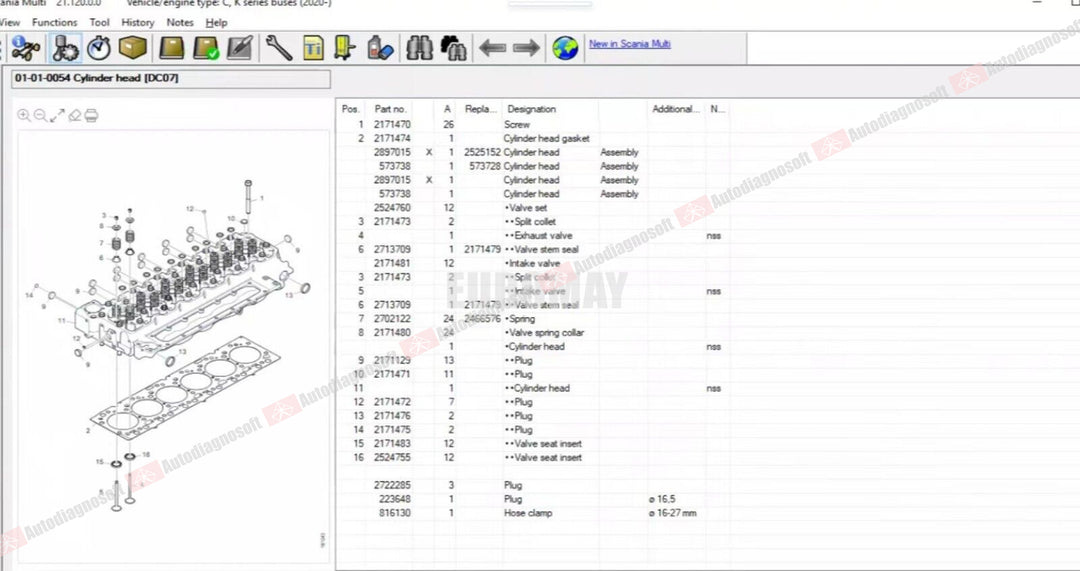This screenshot has height=571, width=1080.
Task: Select the Valve spring collar row
Action: coord(533,333)
